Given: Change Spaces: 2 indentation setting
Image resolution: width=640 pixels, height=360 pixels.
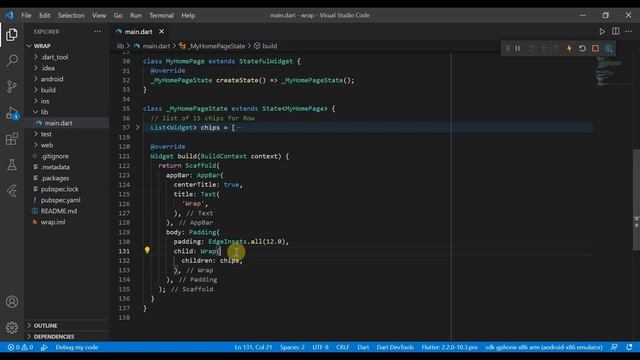Looking at the screenshot, I should [292, 347].
